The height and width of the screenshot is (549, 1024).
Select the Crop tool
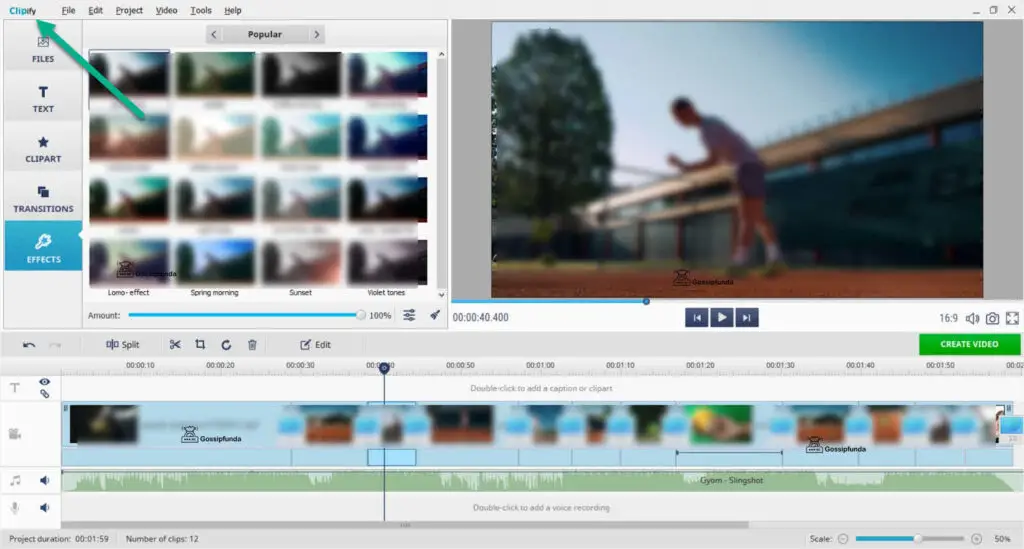(200, 345)
